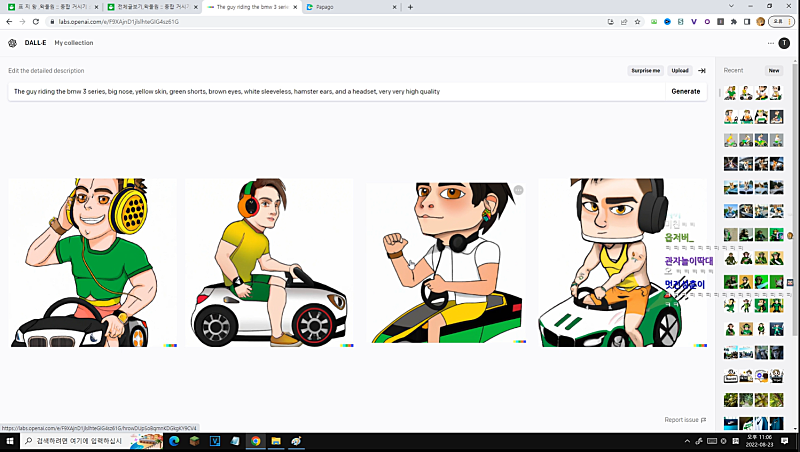
Task: Click the OpenAI logo in the header
Action: coord(13,43)
